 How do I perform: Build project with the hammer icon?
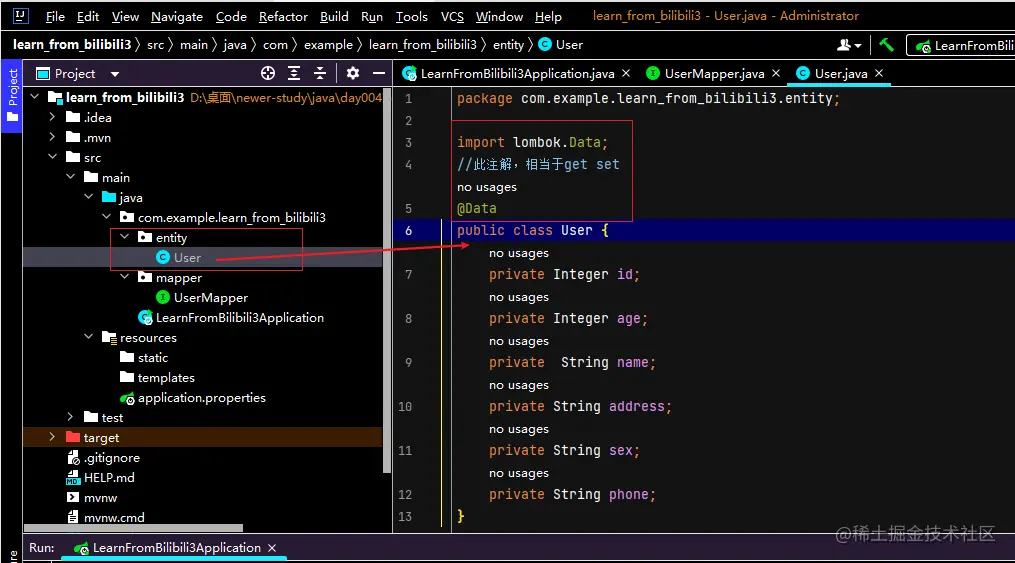click(886, 45)
